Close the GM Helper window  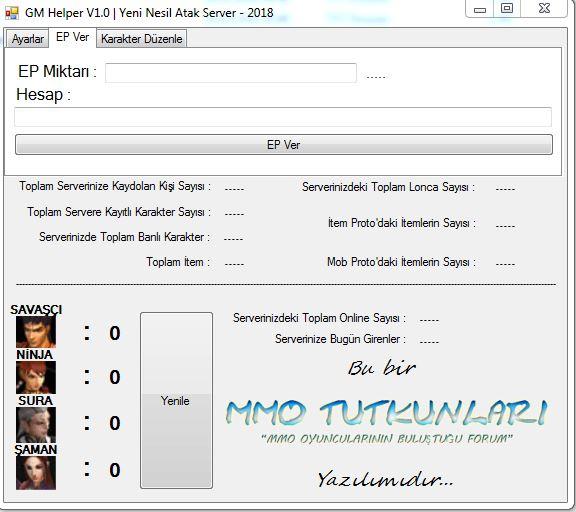(x=544, y=9)
